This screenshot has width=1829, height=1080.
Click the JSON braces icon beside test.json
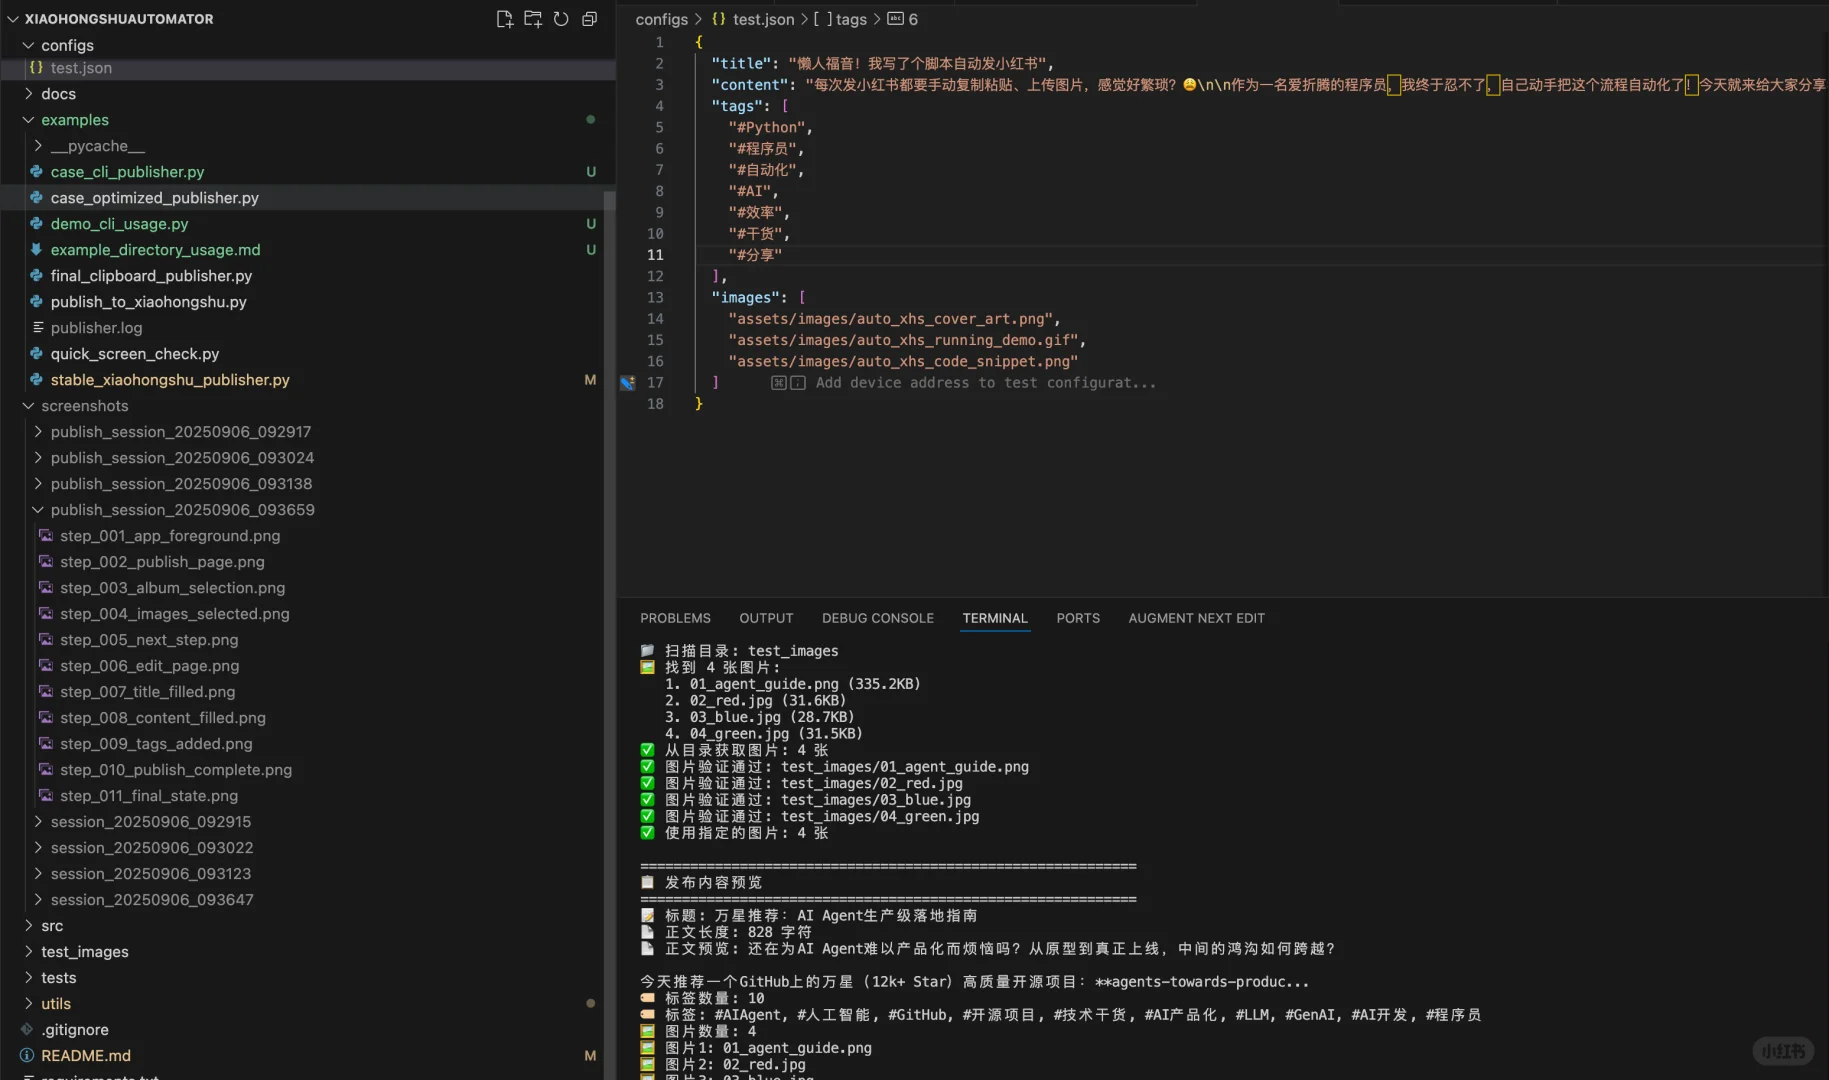click(x=36, y=68)
